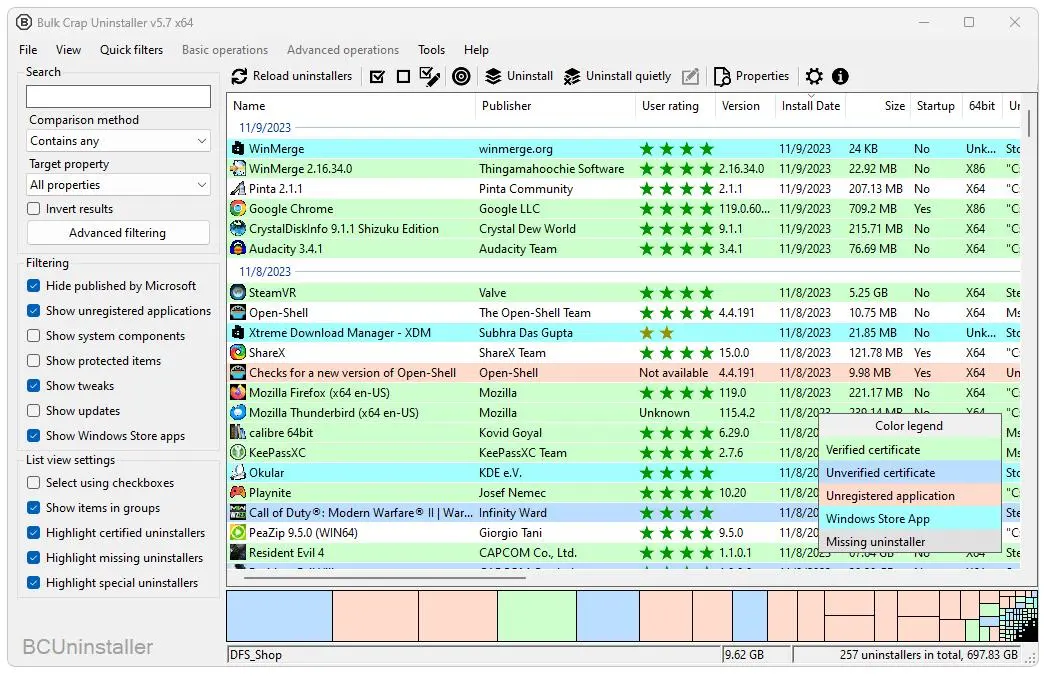Image resolution: width=1046 pixels, height=678 pixels.
Task: Click the info circle toolbar icon
Action: coord(841,77)
